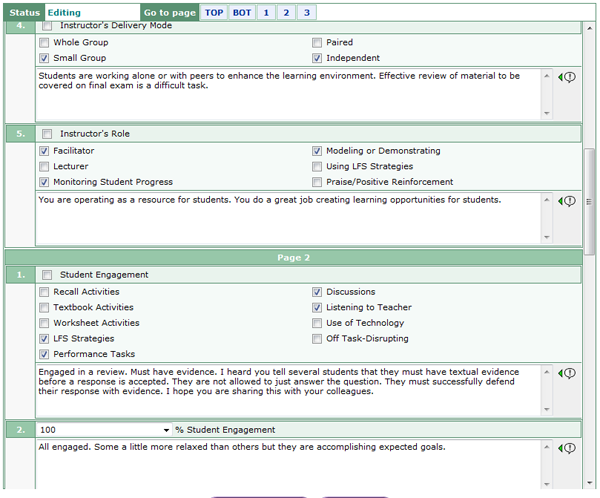Click into Instructor's Role comments text area

[x=289, y=218]
